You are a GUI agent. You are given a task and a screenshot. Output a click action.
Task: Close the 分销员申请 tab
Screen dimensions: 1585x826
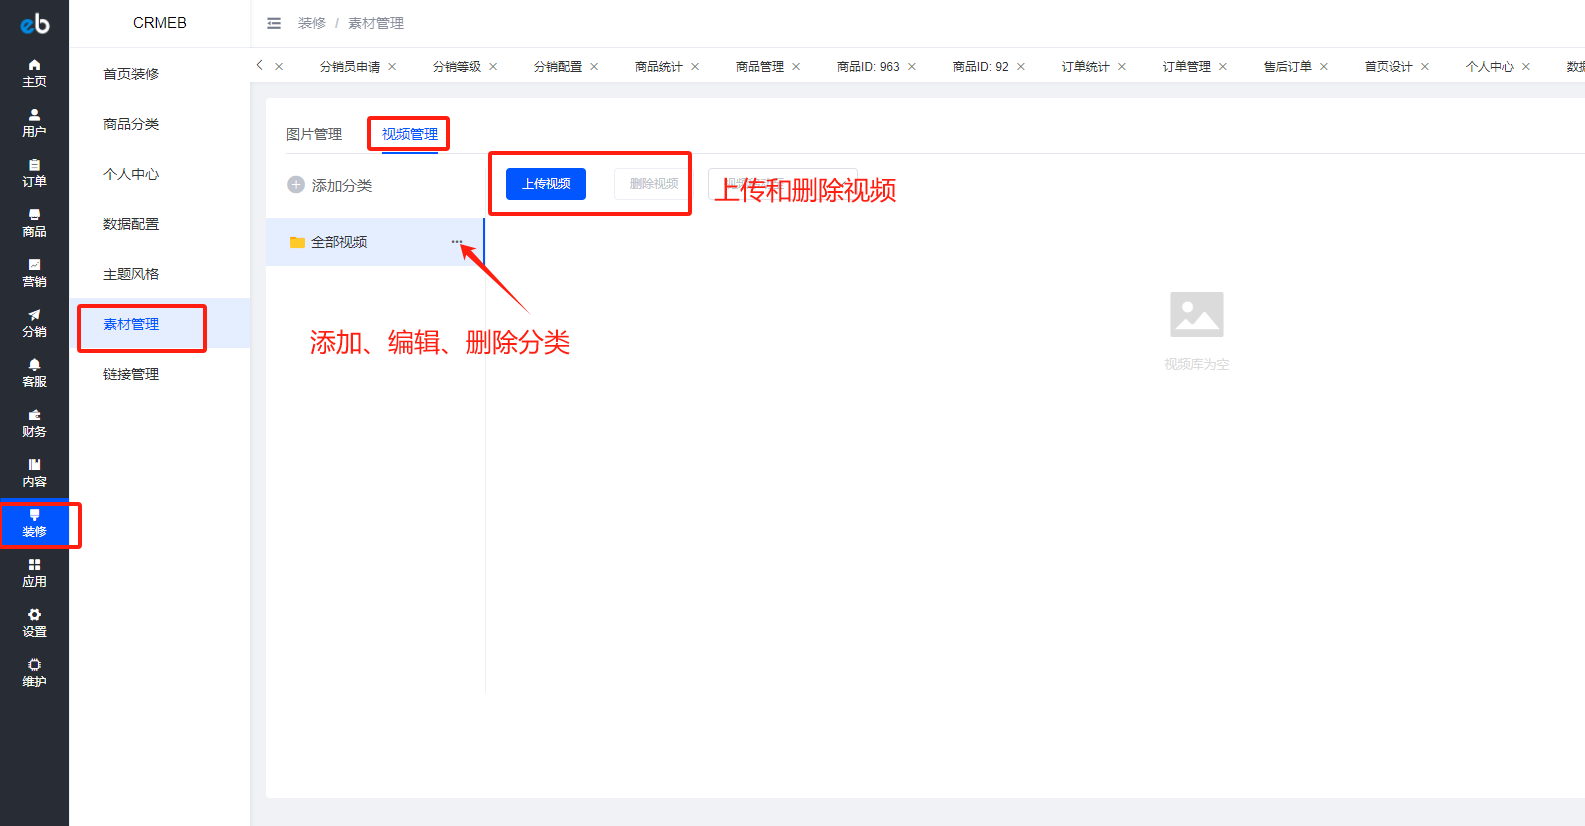392,67
